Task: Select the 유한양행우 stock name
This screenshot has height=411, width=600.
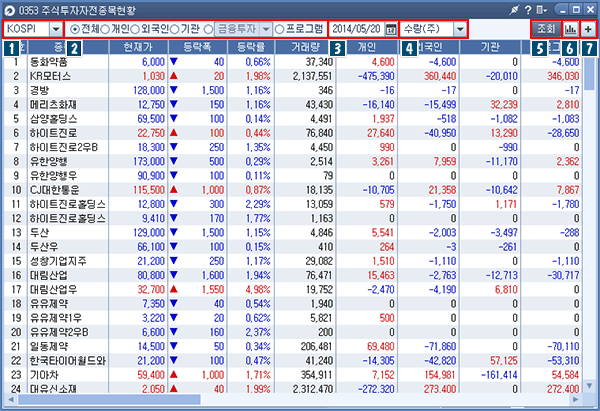Action: coord(53,176)
